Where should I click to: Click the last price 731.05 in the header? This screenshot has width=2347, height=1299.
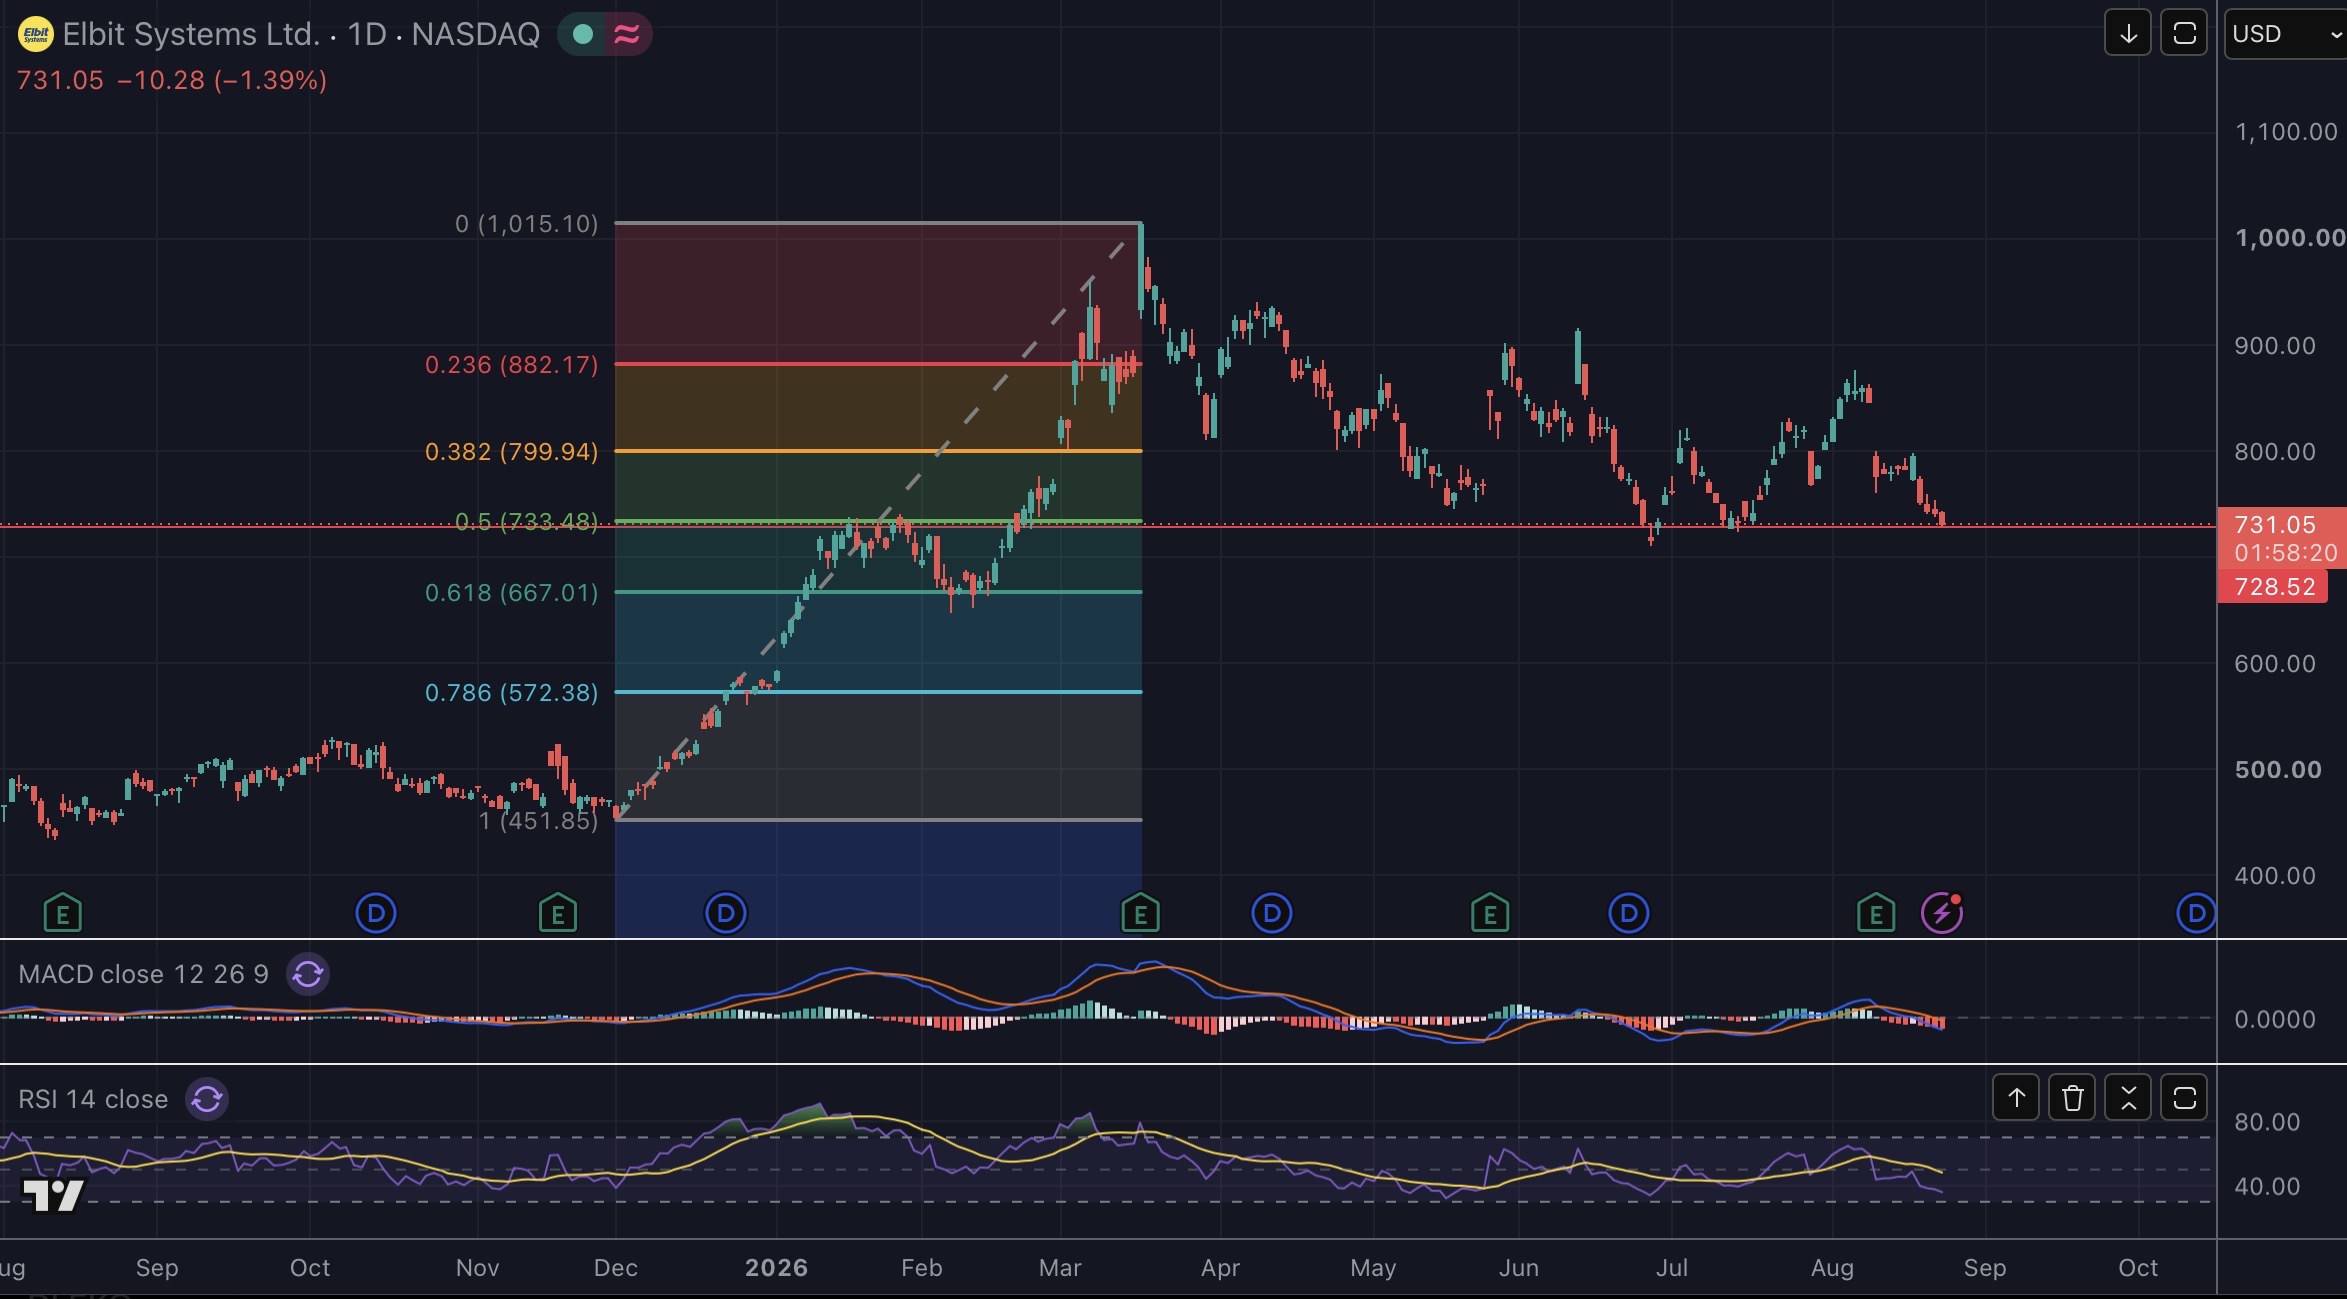pyautogui.click(x=60, y=80)
